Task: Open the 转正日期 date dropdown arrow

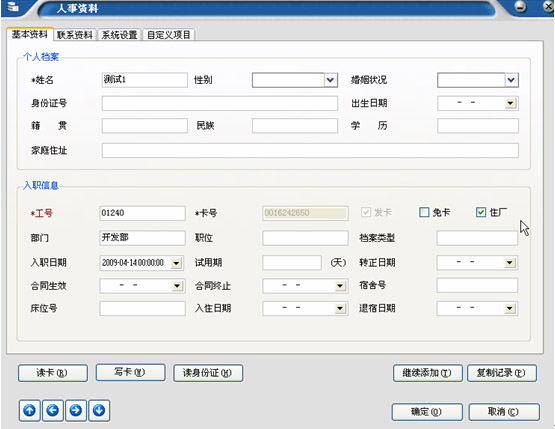Action: tap(509, 263)
